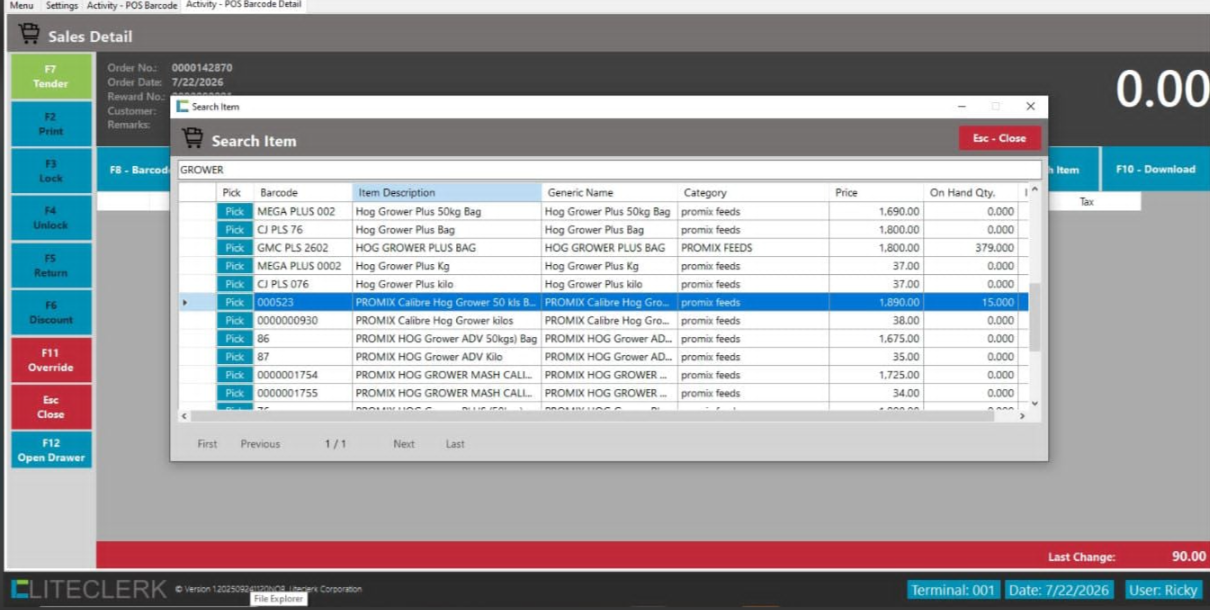Select 'PROMIX FEEDS' uppercase category cell
The image size is (1210, 610).
753,247
